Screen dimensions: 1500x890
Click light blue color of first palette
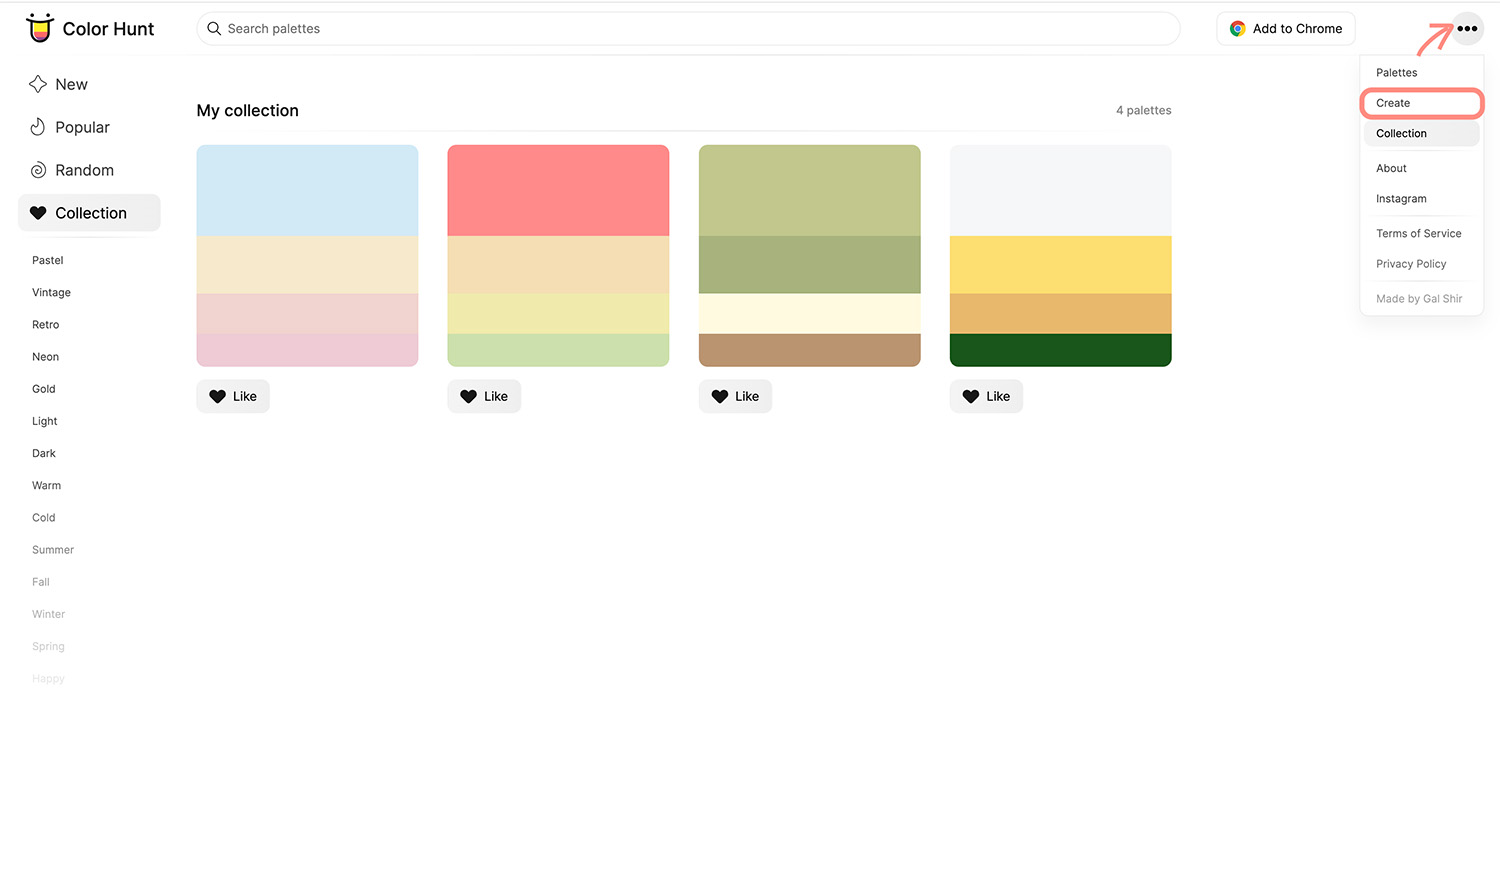coord(307,190)
